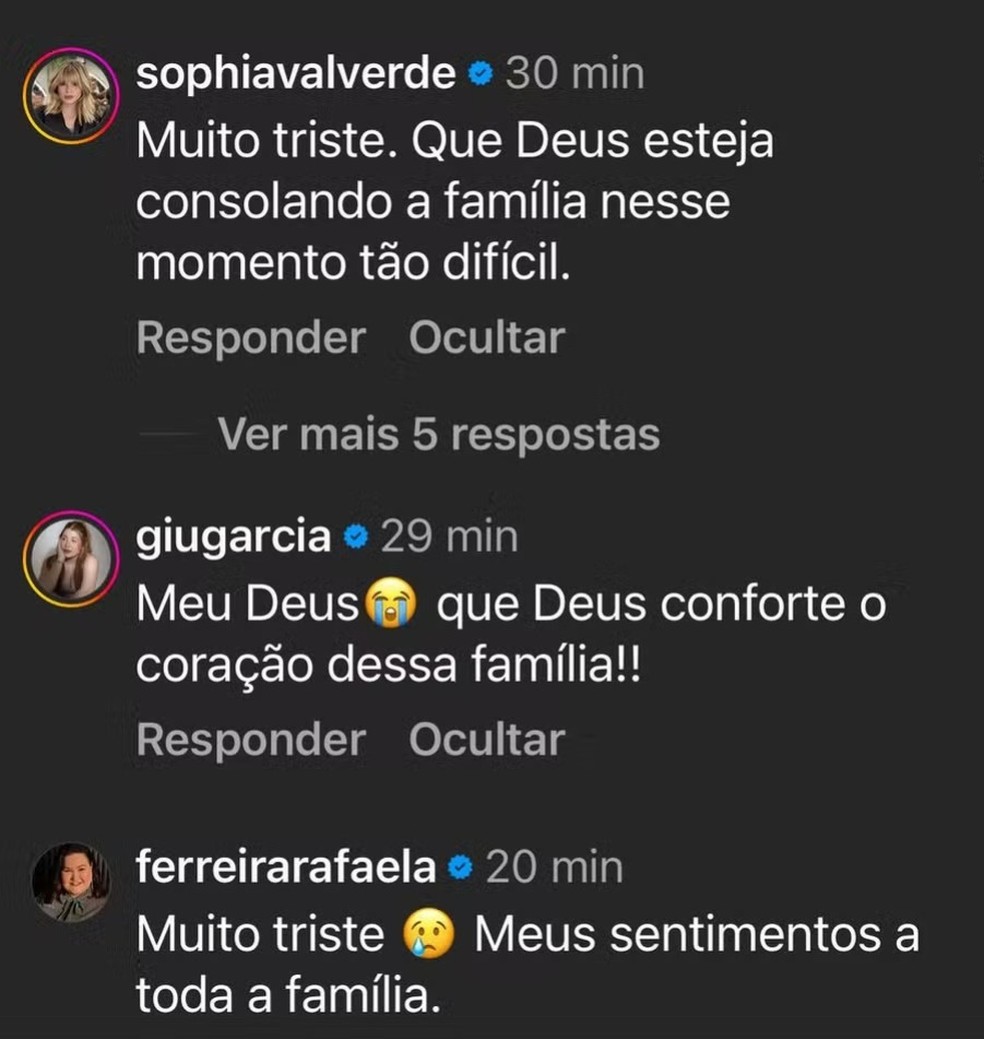Viewport: 984px width, 1039px height.
Task: Open the giugarcia username link
Action: 233,538
